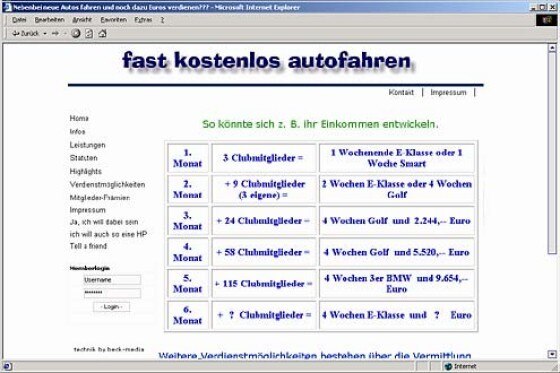Click the 'technik by beck-media' text
Screen dimensions: 560x373
(109, 349)
